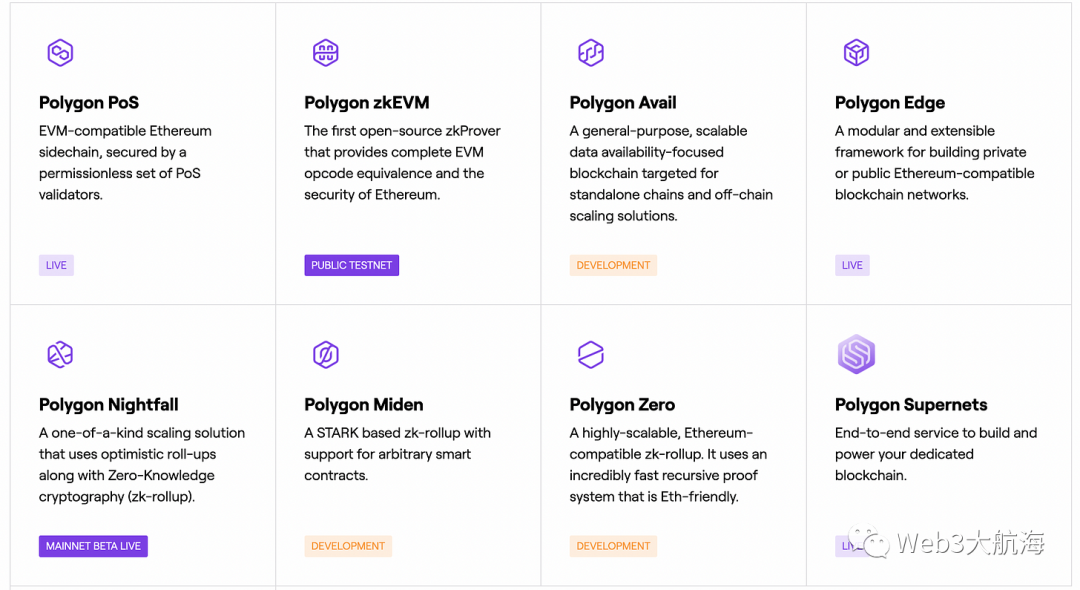This screenshot has height=590, width=1080.
Task: Click the Polygon zkEVM icon
Action: coord(326,52)
